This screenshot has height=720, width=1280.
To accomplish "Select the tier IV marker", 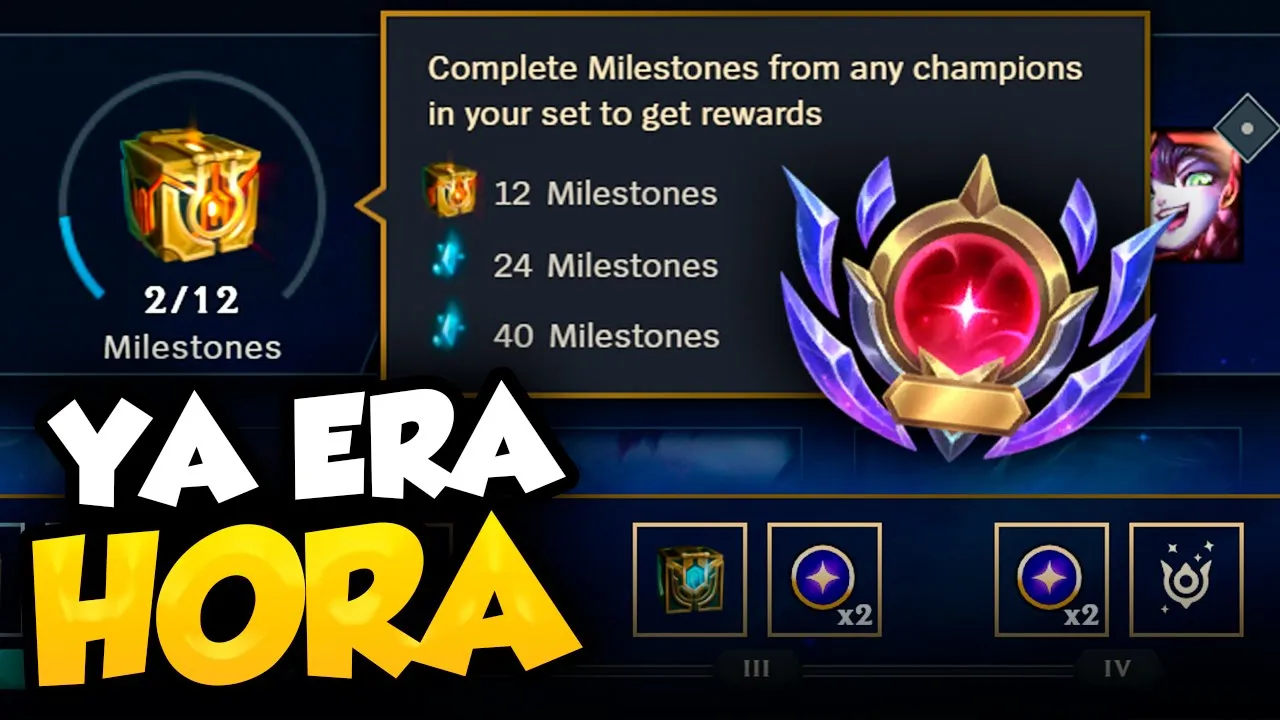I will 1117,669.
